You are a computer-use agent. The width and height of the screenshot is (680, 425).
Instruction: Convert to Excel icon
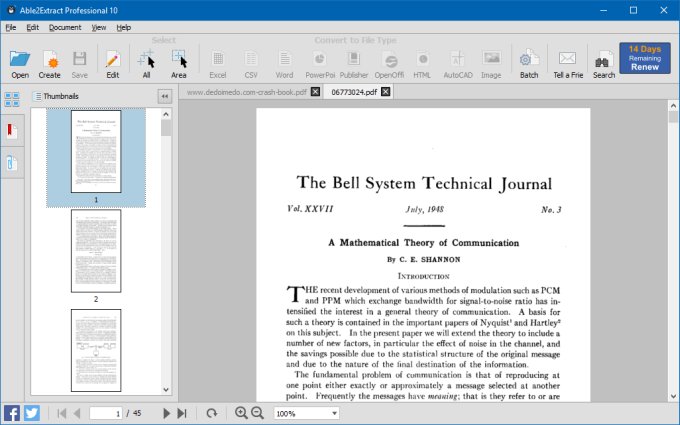pos(218,64)
